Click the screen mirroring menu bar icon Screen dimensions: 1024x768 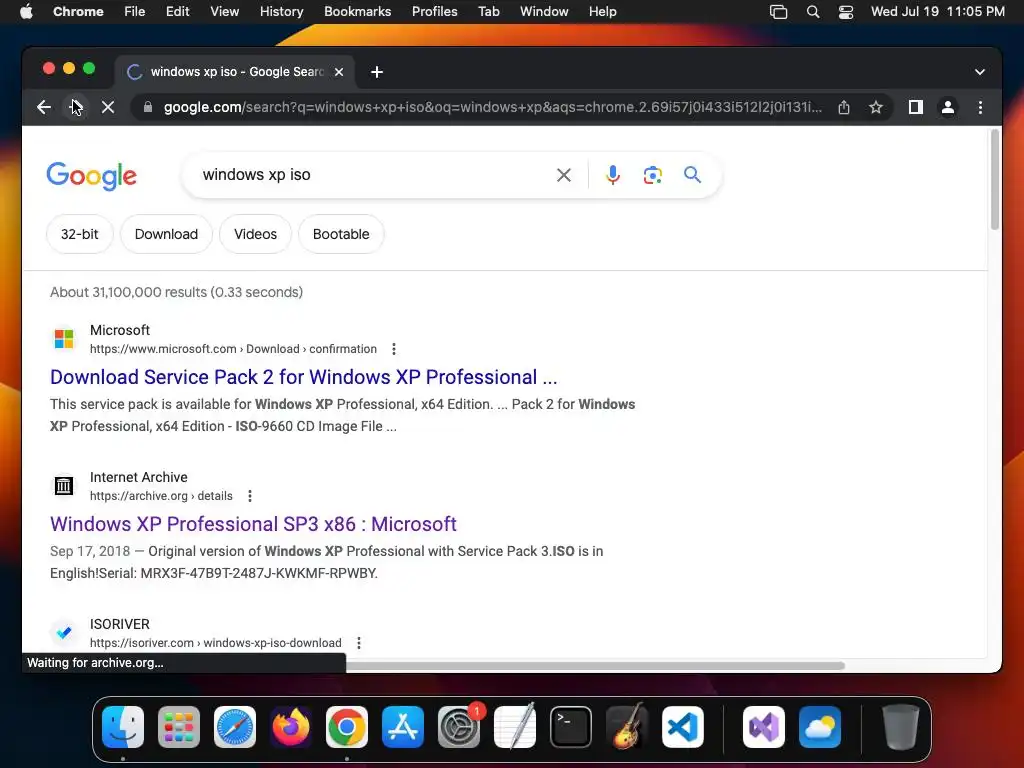pyautogui.click(x=778, y=12)
